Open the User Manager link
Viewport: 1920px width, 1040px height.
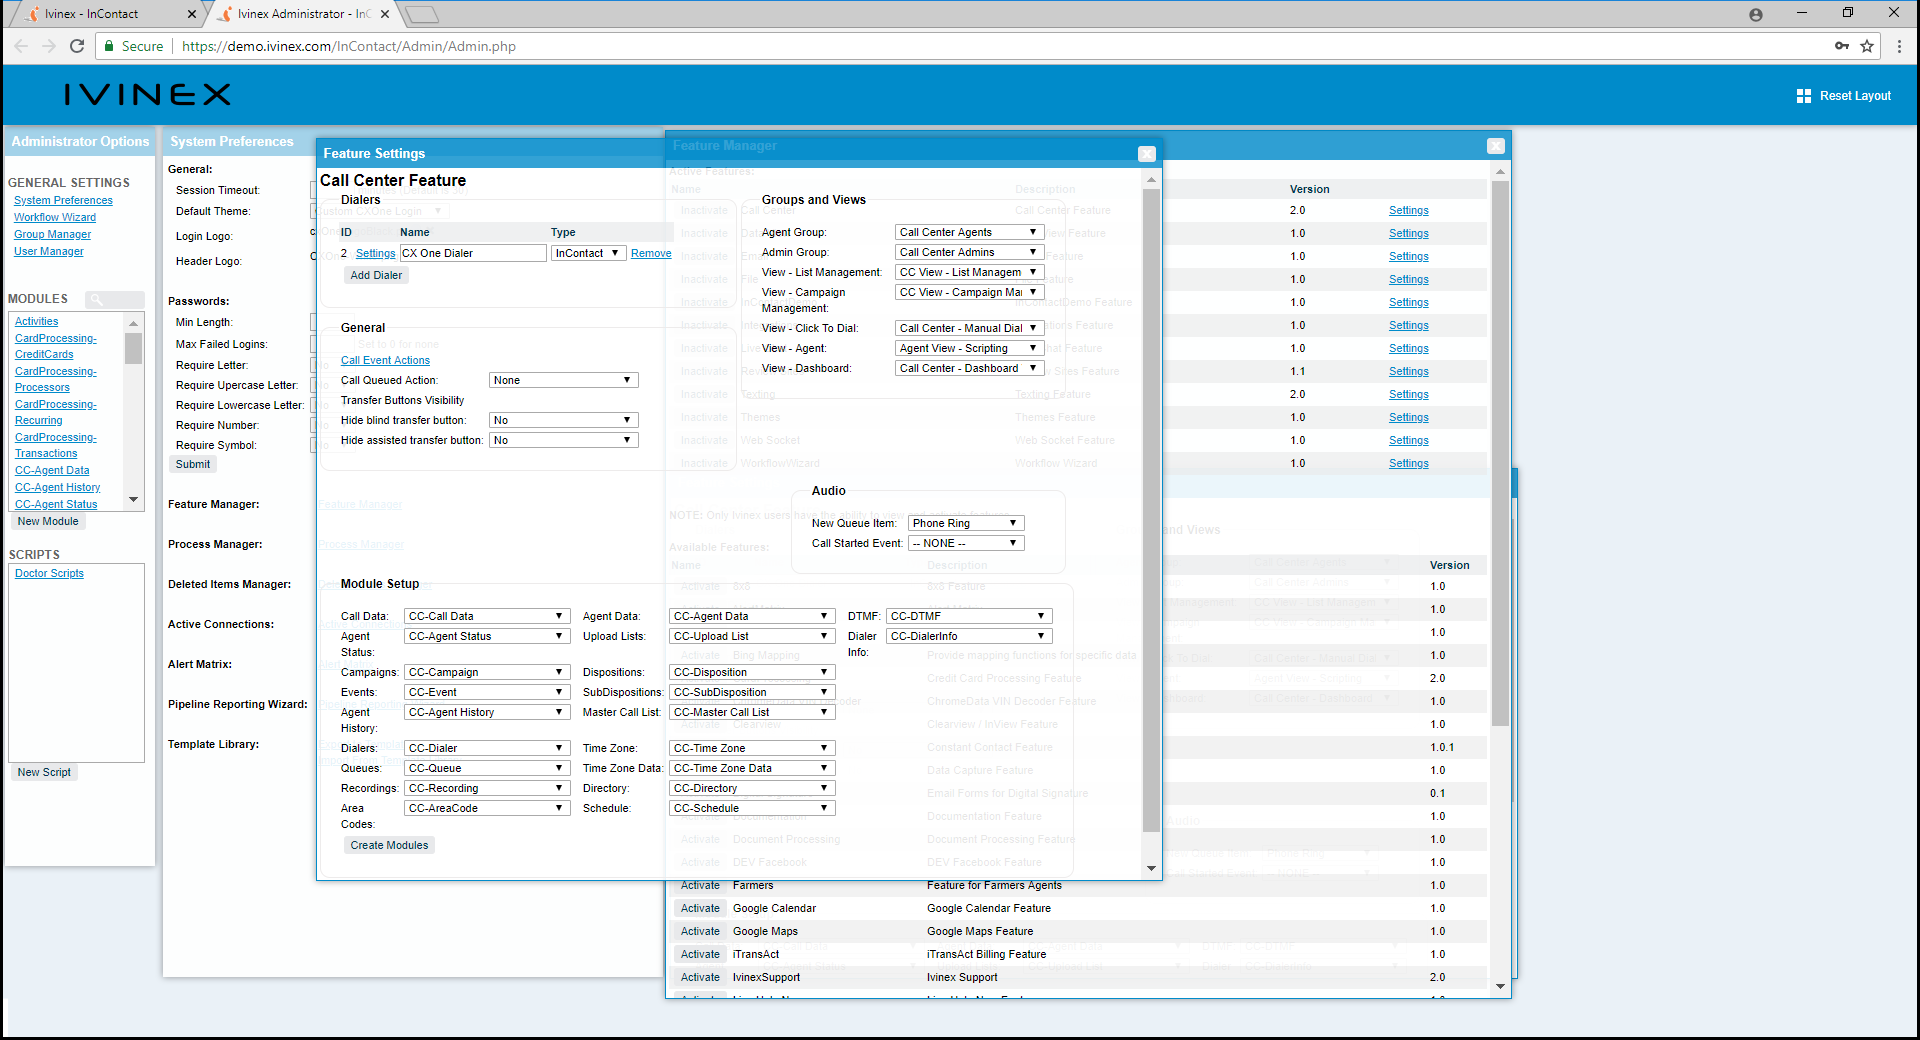[49, 251]
